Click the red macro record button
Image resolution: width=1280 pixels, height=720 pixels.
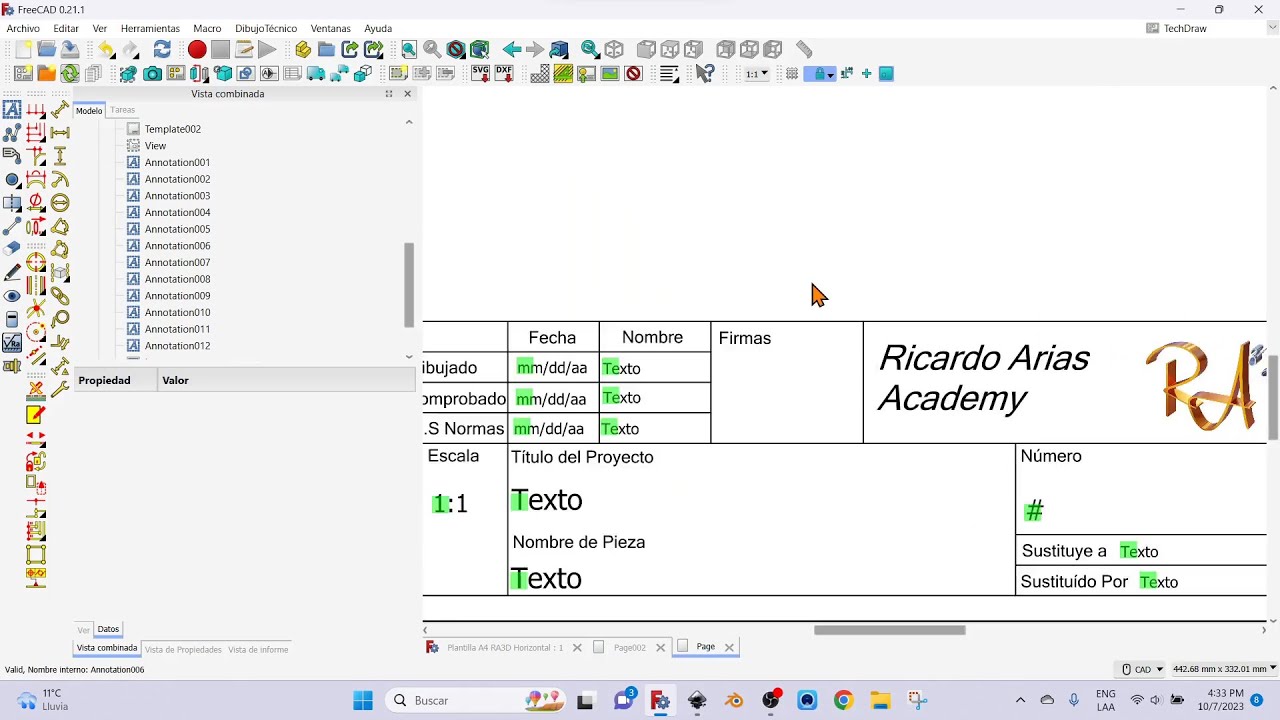(197, 49)
